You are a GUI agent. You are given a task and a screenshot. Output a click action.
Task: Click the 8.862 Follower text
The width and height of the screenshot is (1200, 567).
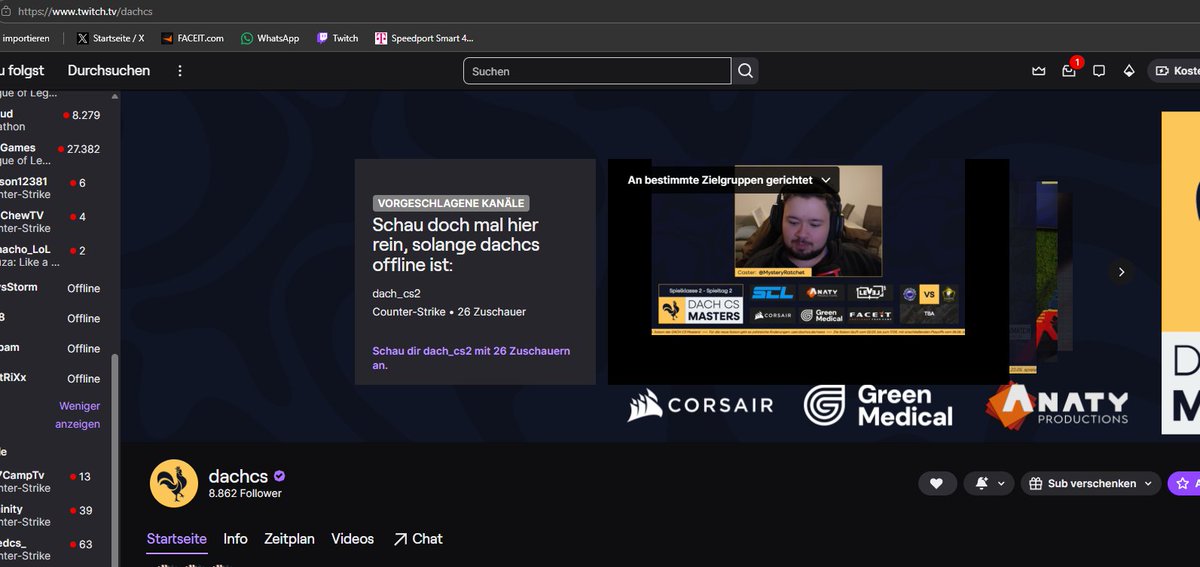(x=245, y=494)
